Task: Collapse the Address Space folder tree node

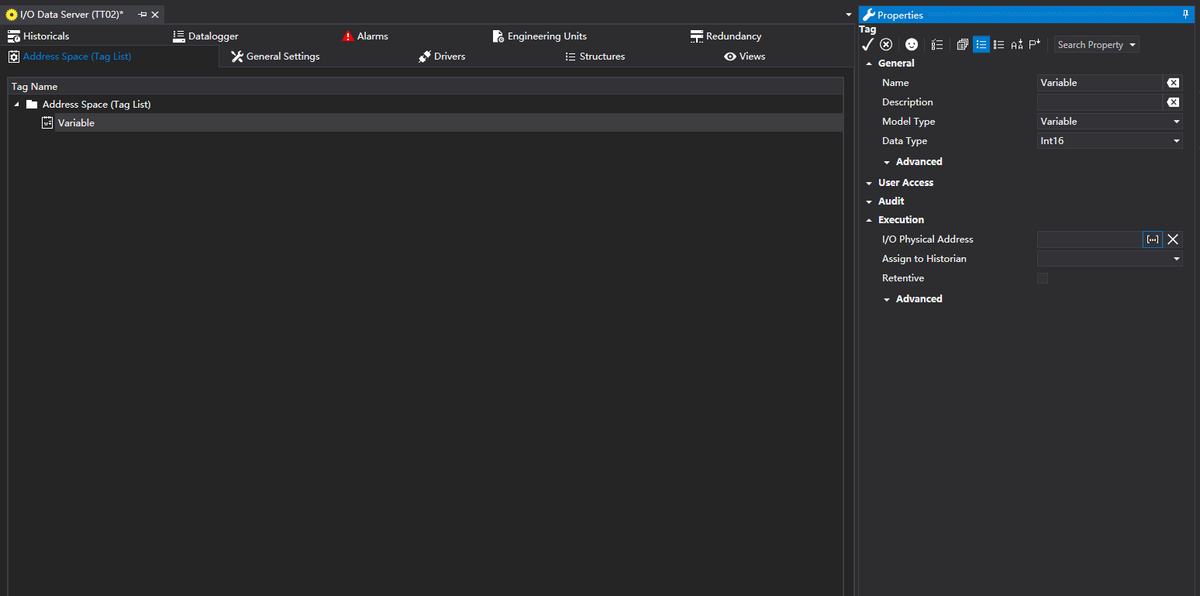Action: pyautogui.click(x=16, y=105)
